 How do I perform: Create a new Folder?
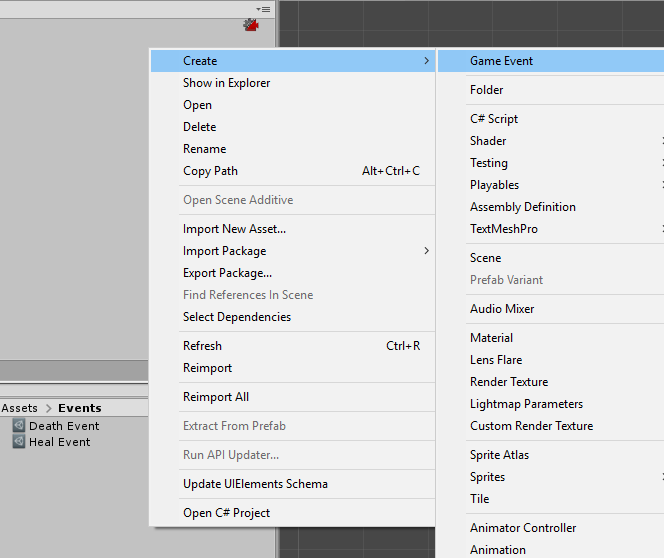tap(551, 90)
